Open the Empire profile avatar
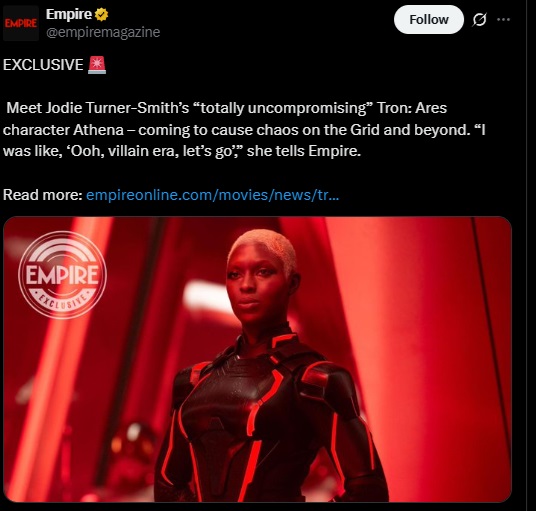The image size is (536, 511). [x=21, y=23]
